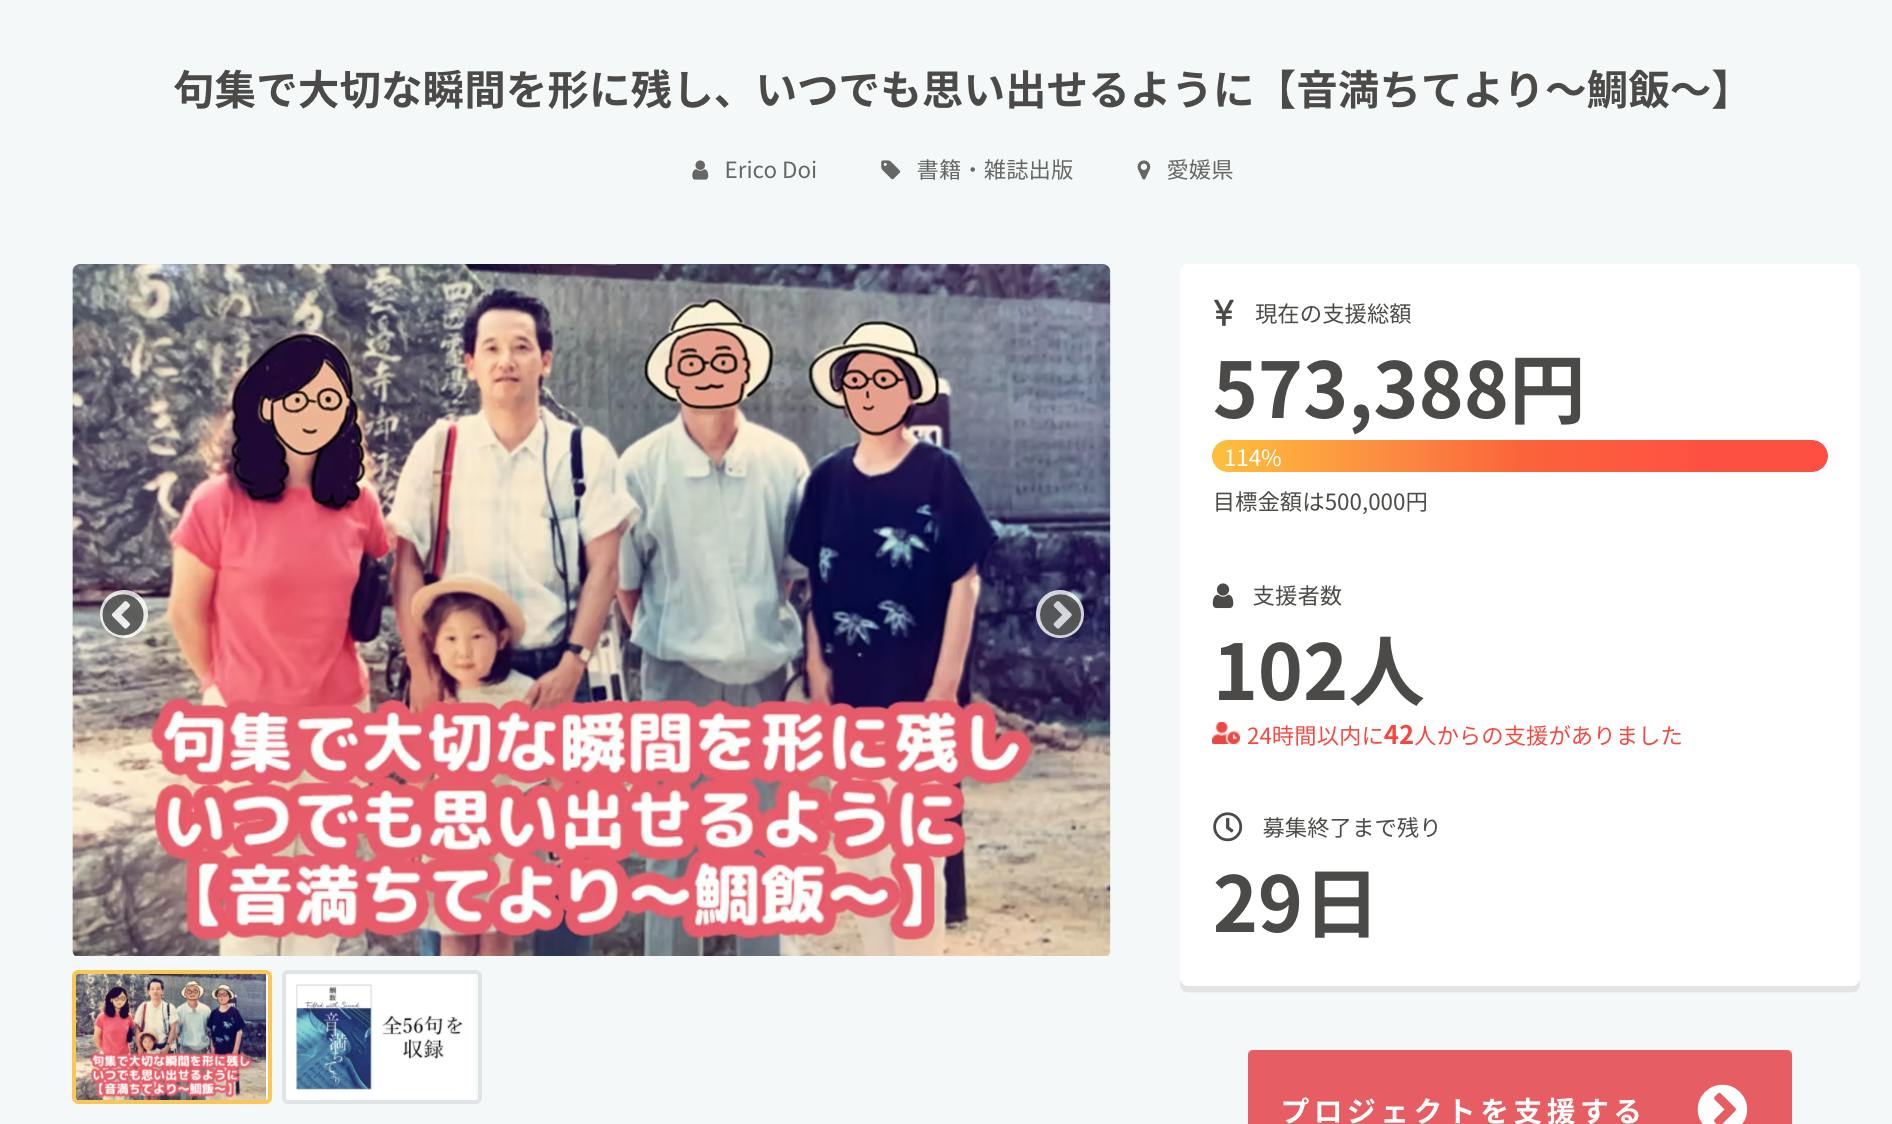
Task: Click the arrow circle on the support button
Action: [x=1722, y=1107]
